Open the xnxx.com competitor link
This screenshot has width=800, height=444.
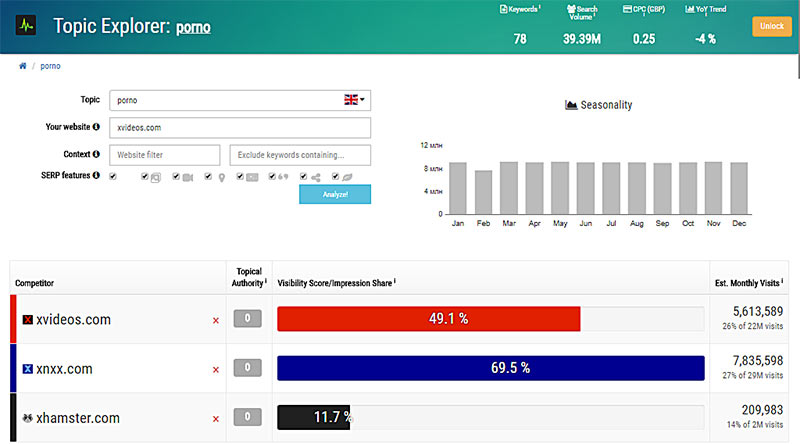pos(64,368)
